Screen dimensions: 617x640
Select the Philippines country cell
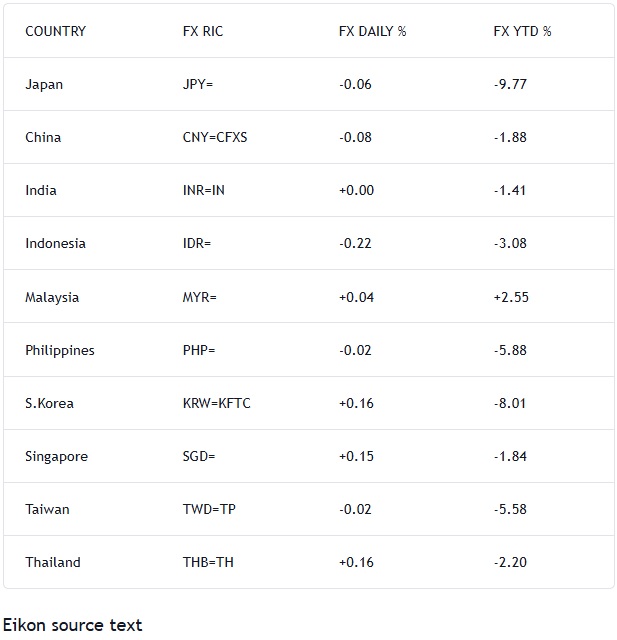point(60,350)
